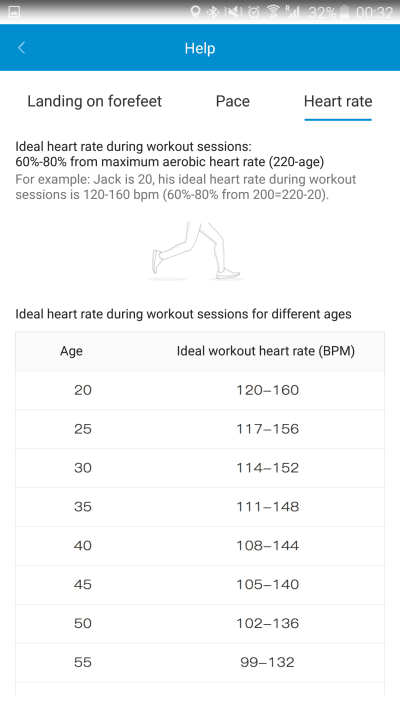The width and height of the screenshot is (400, 711).
Task: Select the 117–156 heart rate row
Action: click(200, 429)
